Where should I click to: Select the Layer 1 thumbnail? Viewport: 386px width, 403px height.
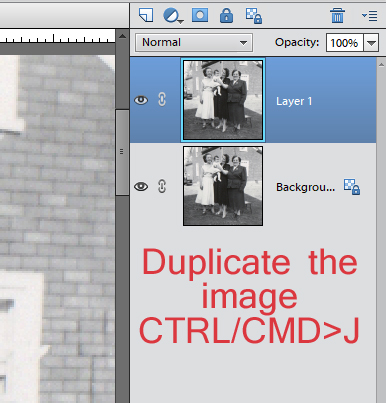click(223, 100)
